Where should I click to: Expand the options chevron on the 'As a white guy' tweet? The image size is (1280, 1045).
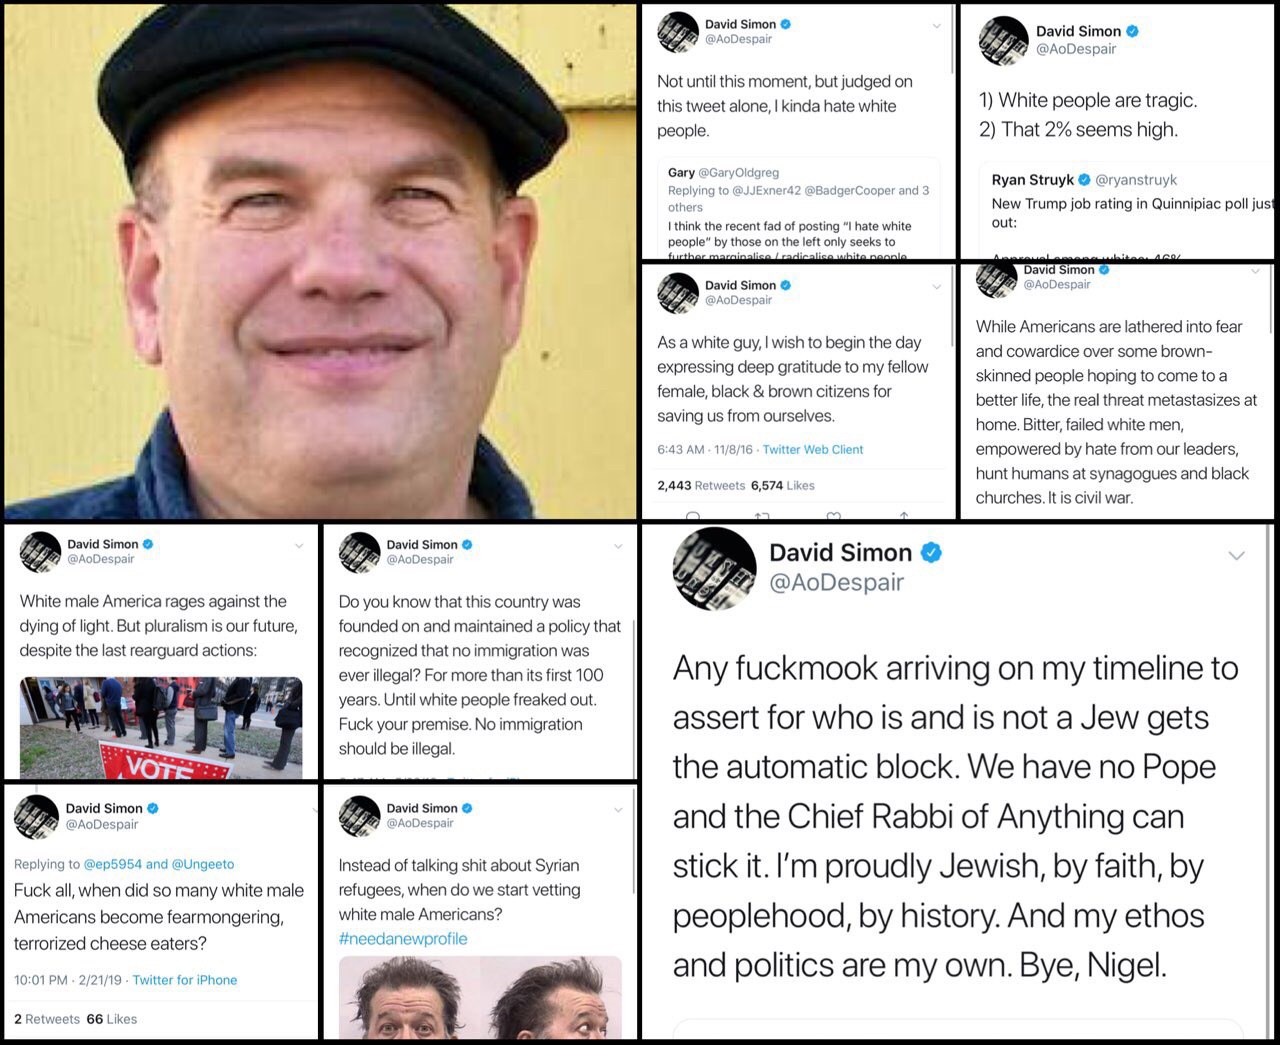click(937, 287)
